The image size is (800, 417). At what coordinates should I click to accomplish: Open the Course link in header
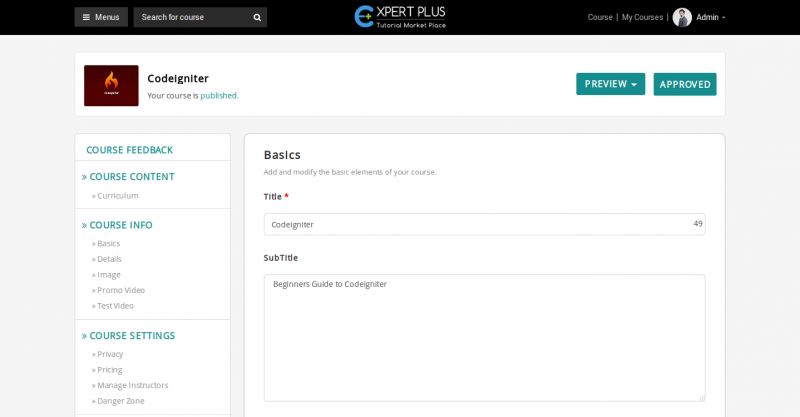coord(600,17)
